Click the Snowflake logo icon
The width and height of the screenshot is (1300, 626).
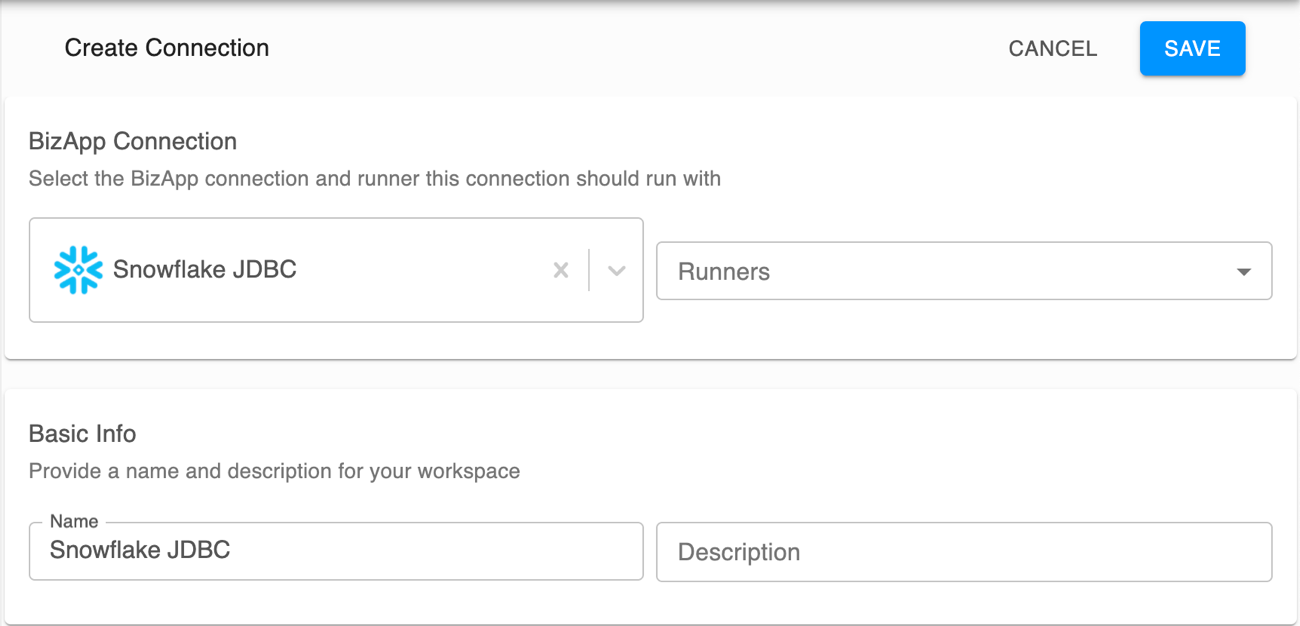(78, 270)
